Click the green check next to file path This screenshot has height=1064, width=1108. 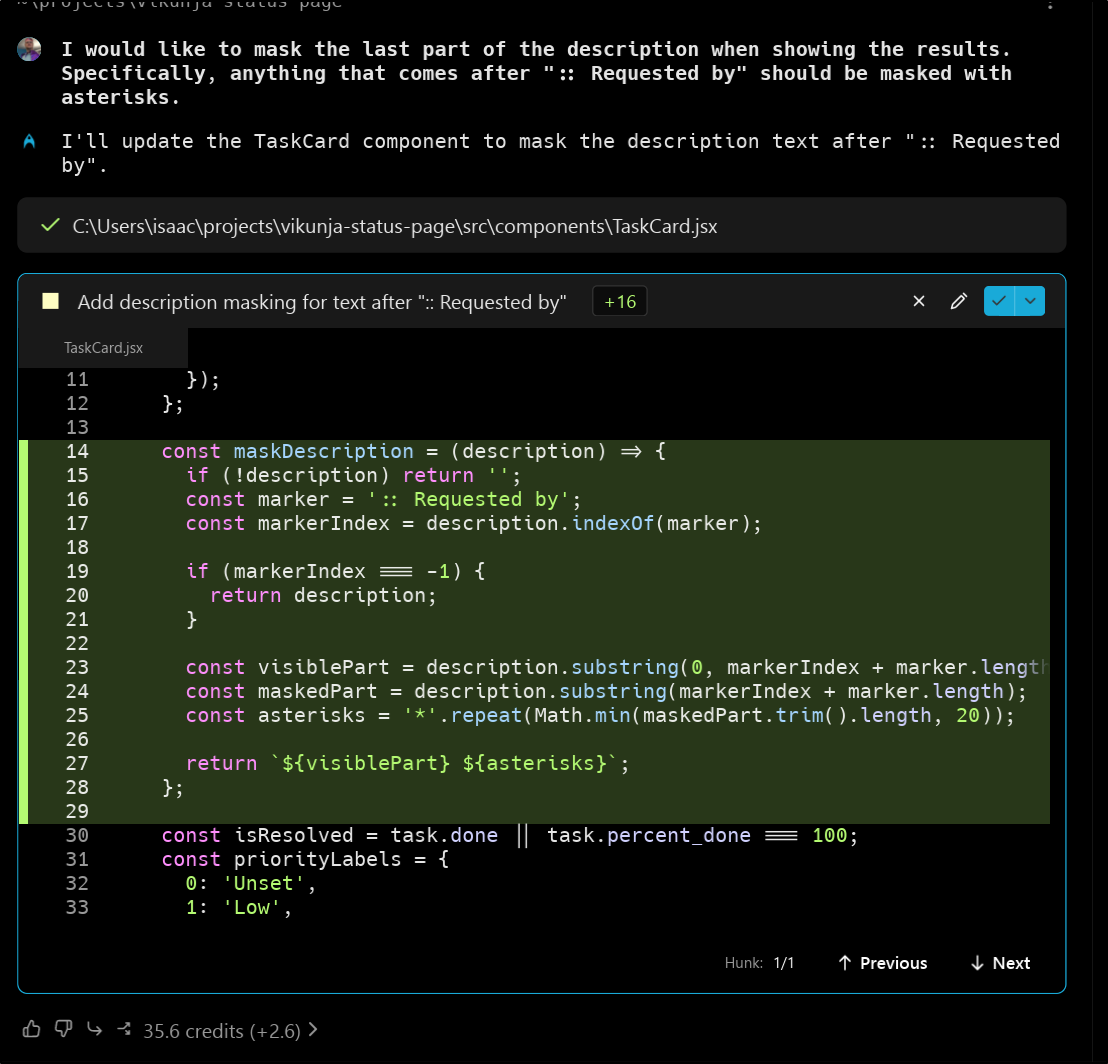[49, 226]
